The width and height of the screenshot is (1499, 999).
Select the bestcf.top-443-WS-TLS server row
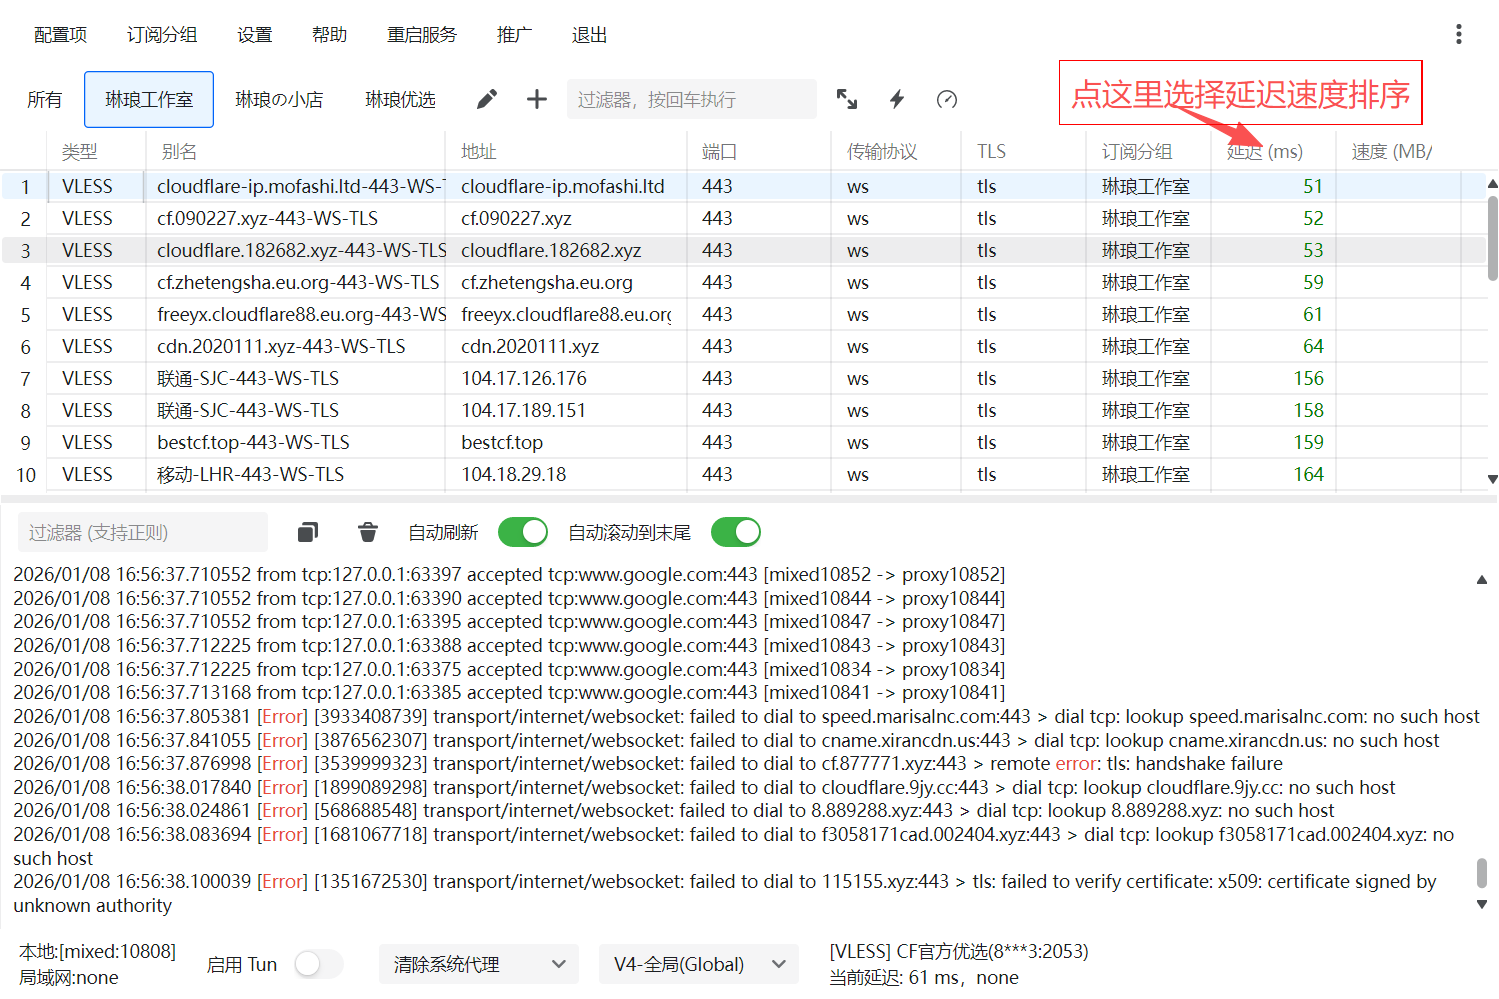click(x=253, y=442)
